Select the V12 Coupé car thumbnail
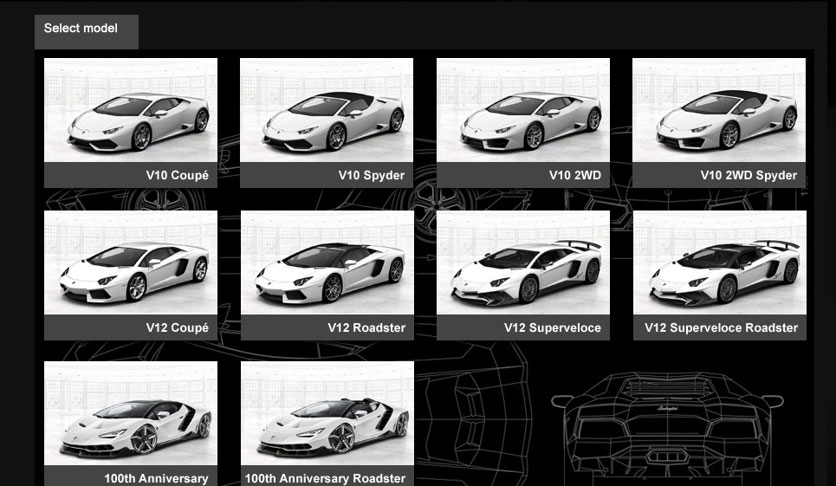The width and height of the screenshot is (836, 486). click(131, 262)
